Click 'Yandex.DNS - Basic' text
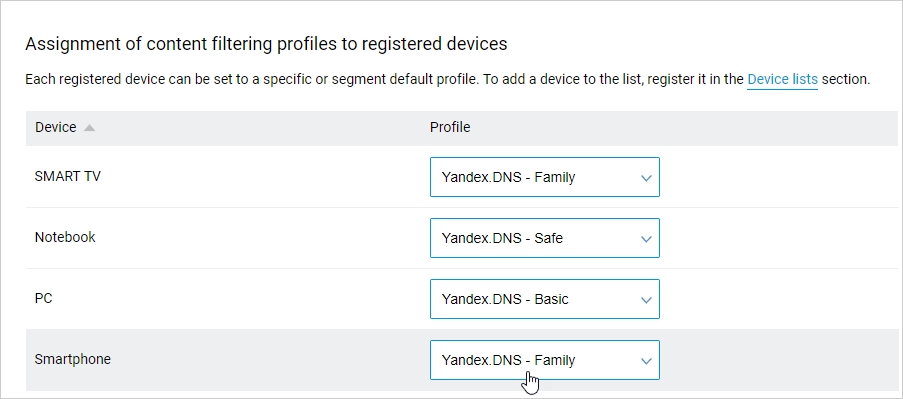The image size is (903, 399). click(505, 299)
